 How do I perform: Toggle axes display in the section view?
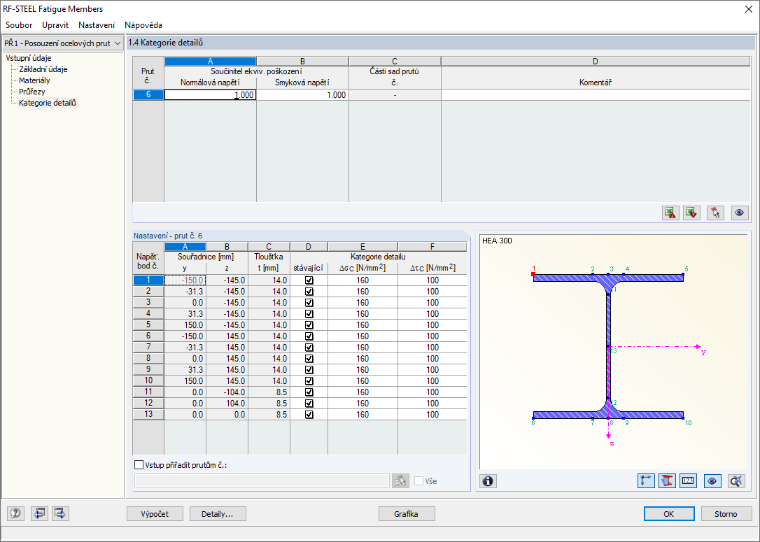(646, 481)
